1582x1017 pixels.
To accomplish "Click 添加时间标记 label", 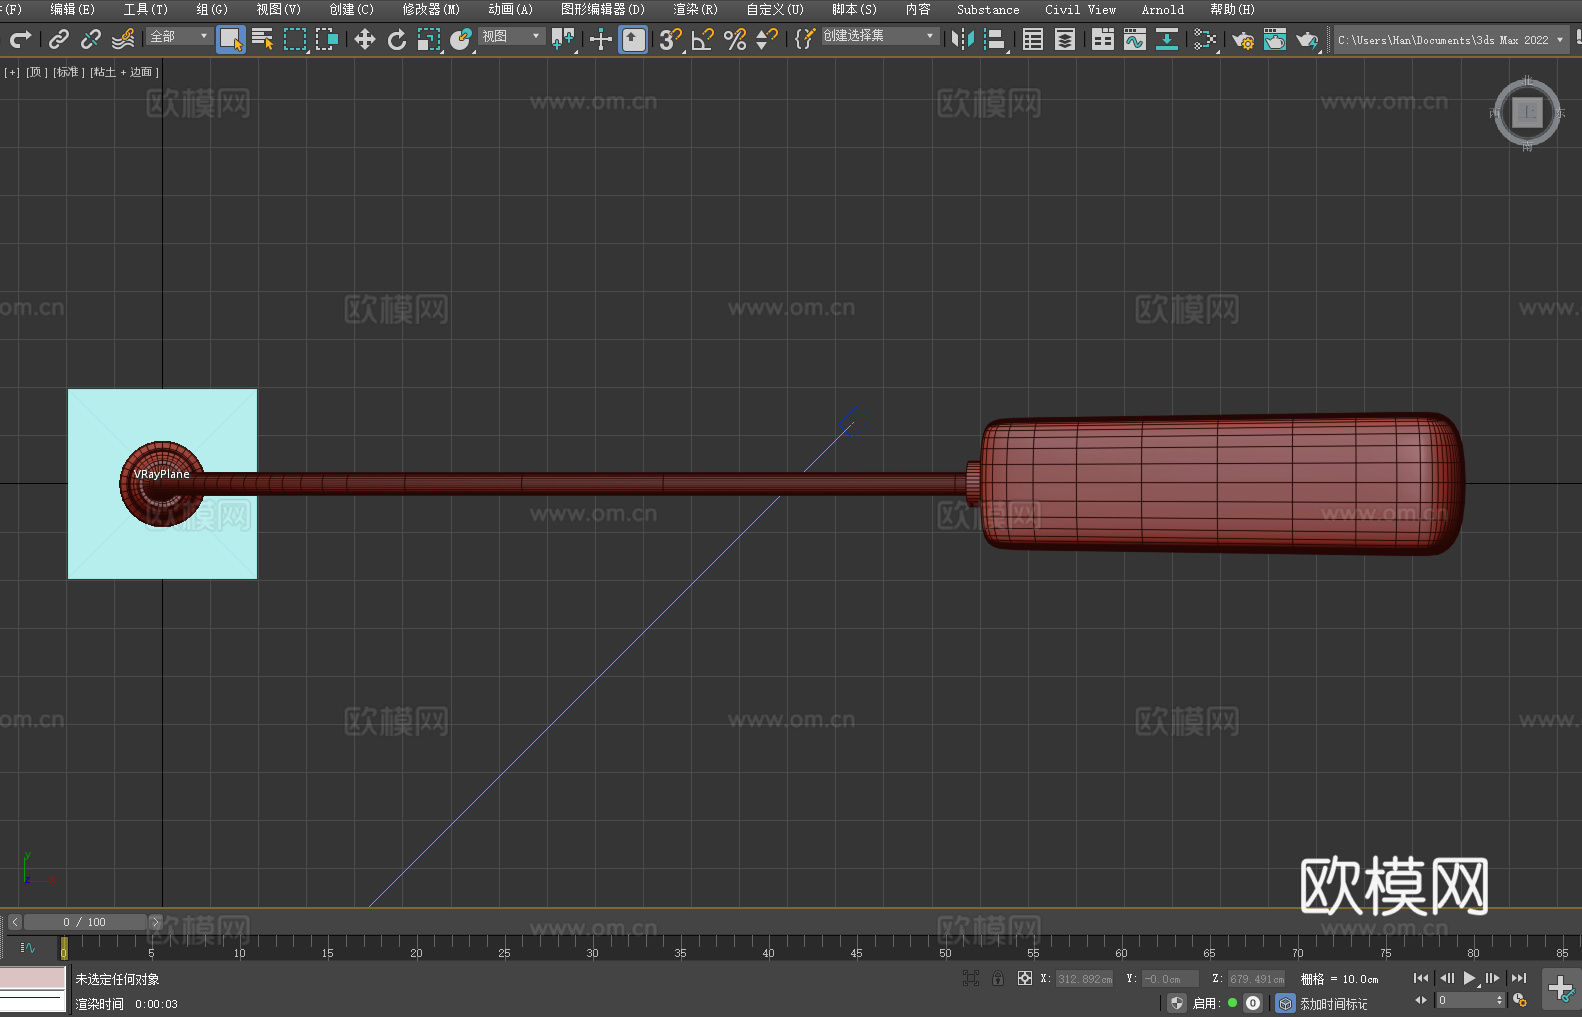I will pyautogui.click(x=1333, y=1003).
